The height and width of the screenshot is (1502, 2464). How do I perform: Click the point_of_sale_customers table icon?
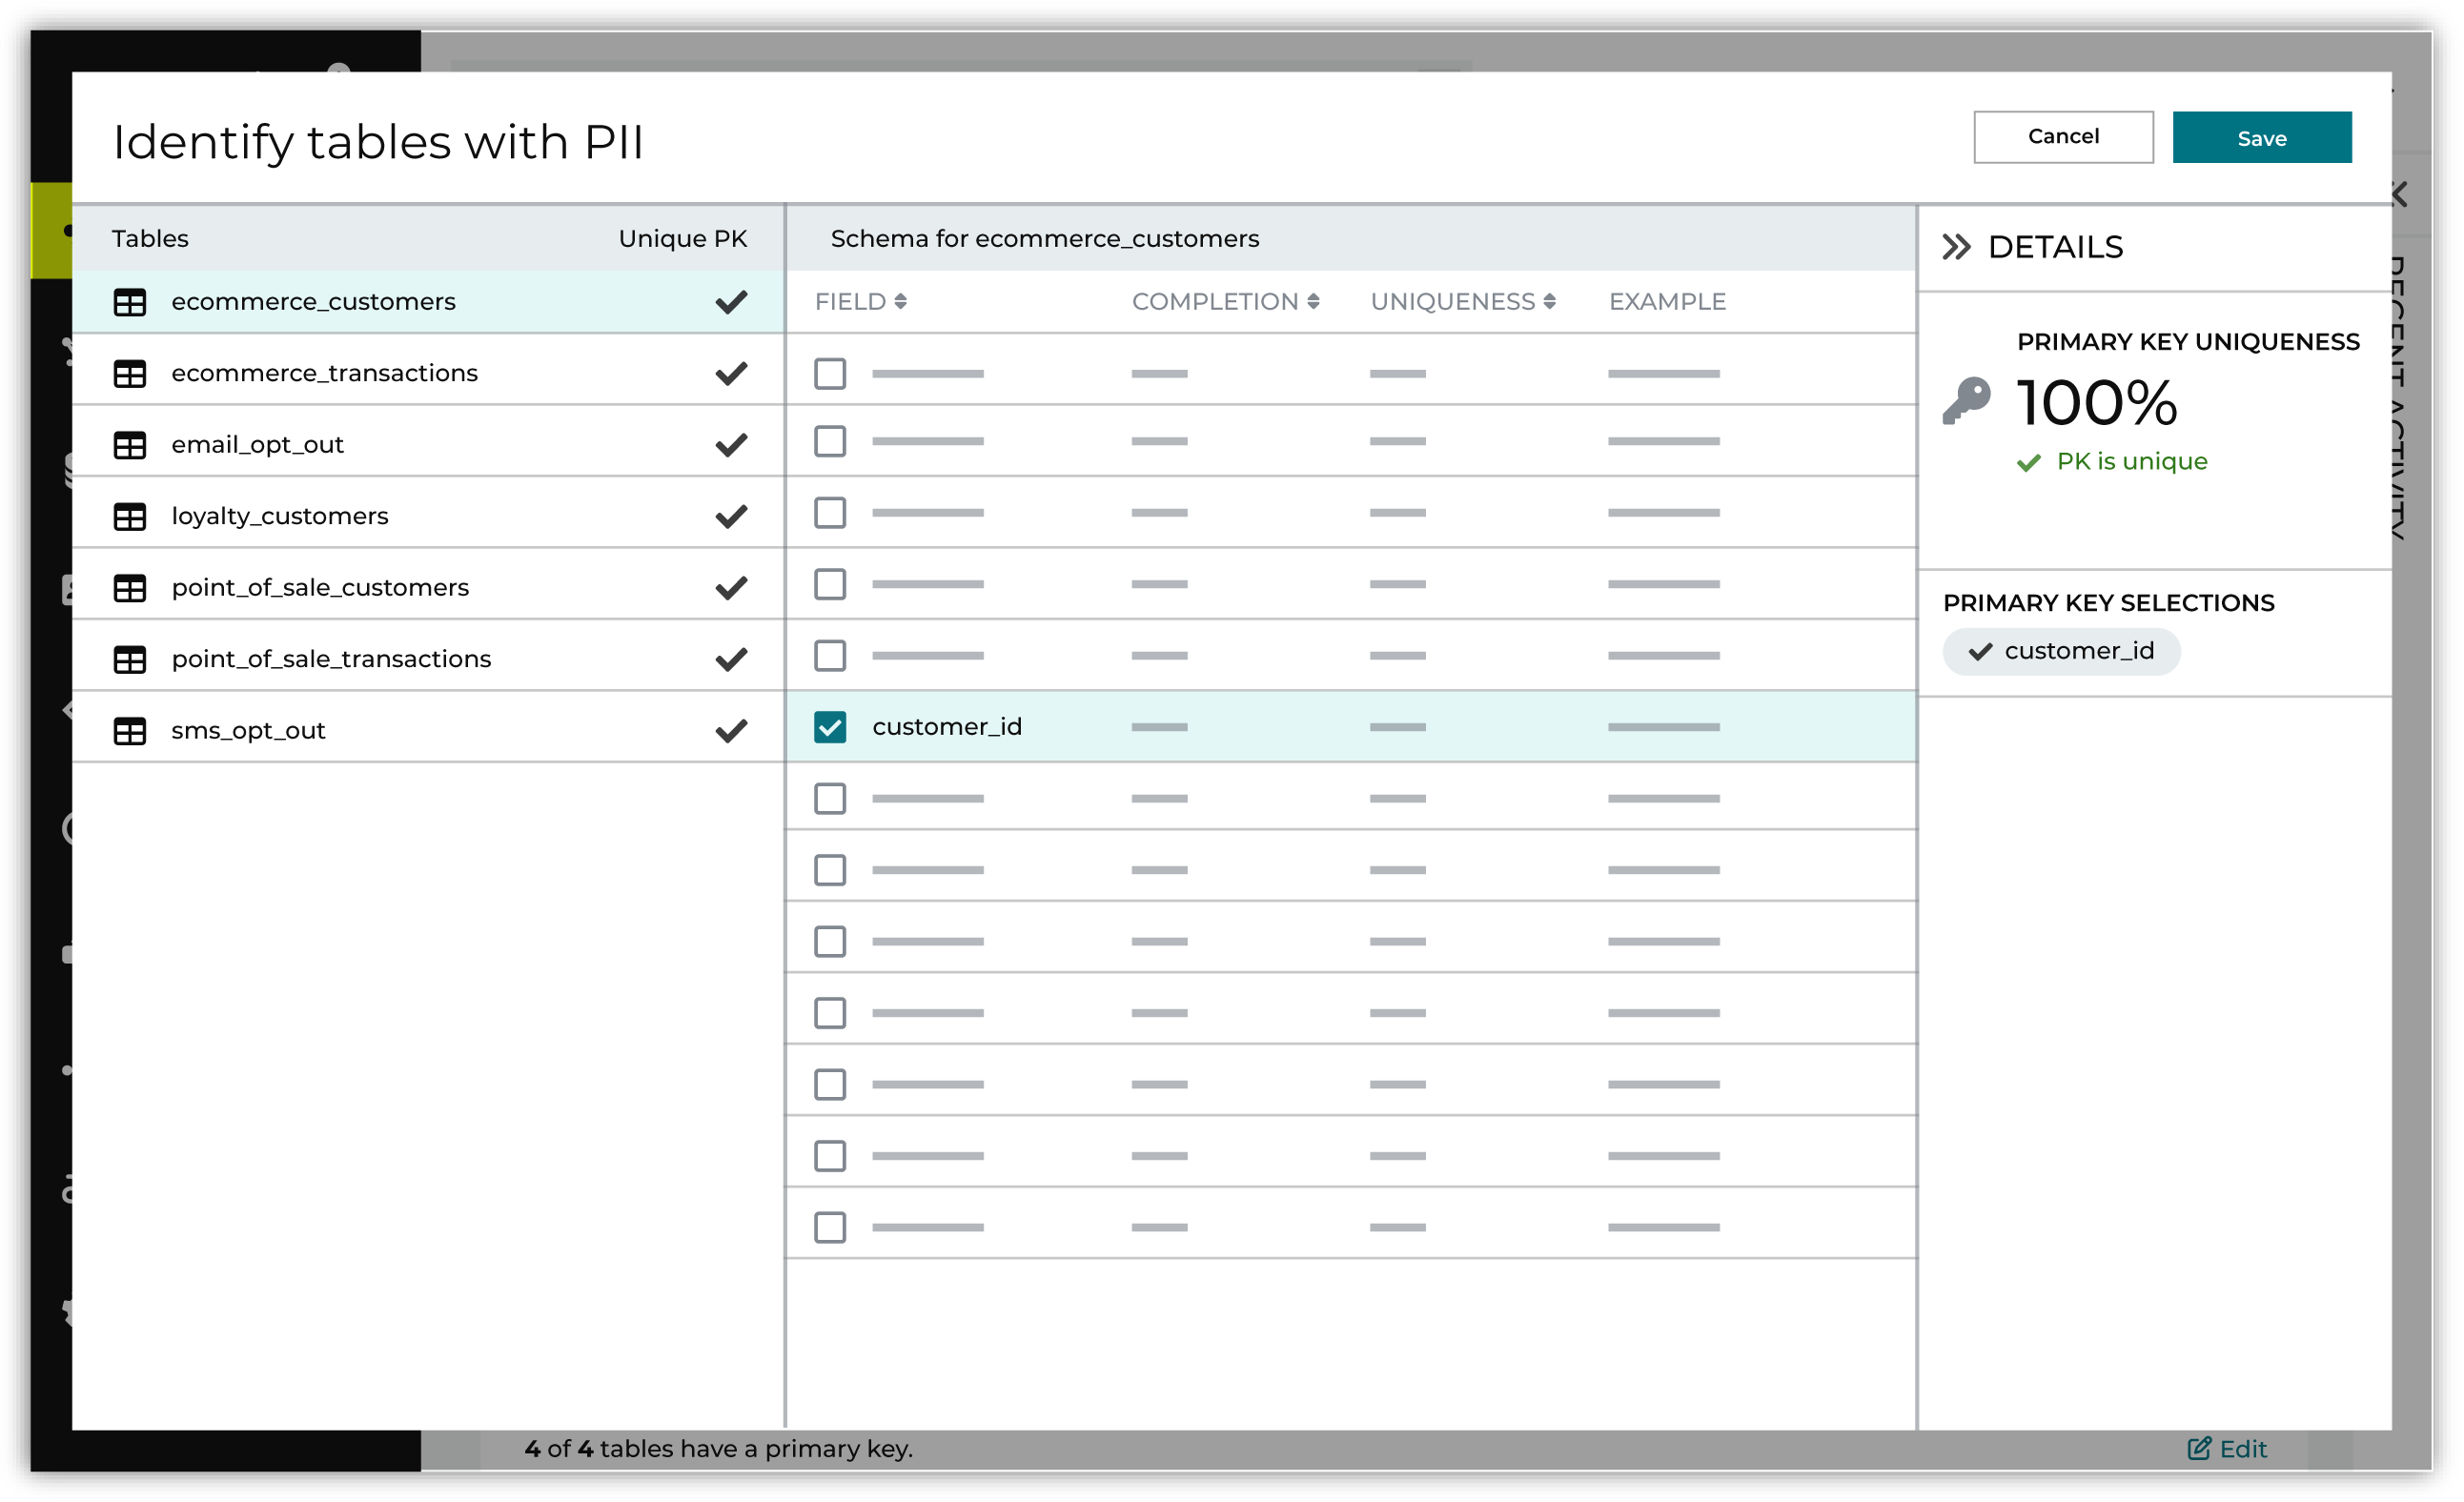pyautogui.click(x=131, y=589)
